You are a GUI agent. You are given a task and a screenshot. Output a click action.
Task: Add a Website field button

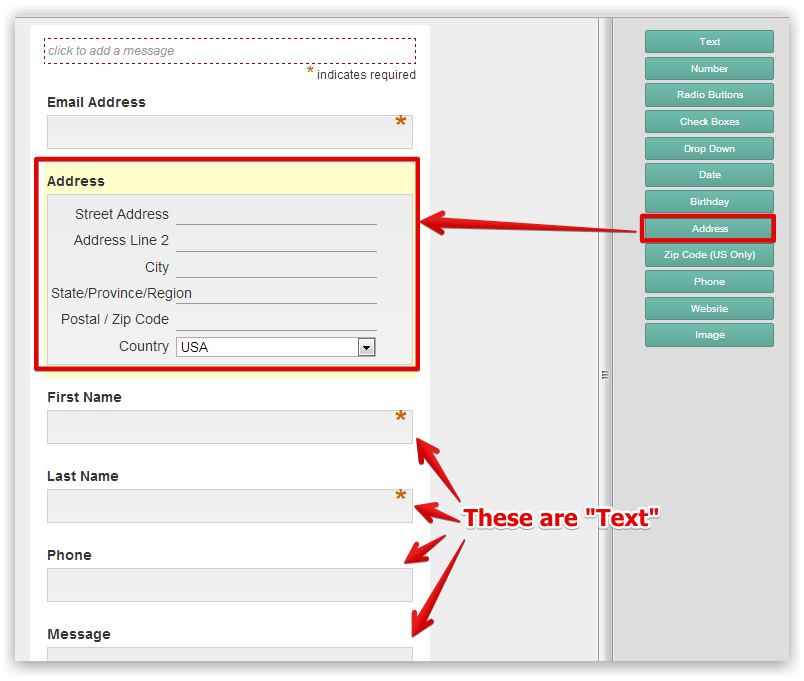tap(709, 309)
